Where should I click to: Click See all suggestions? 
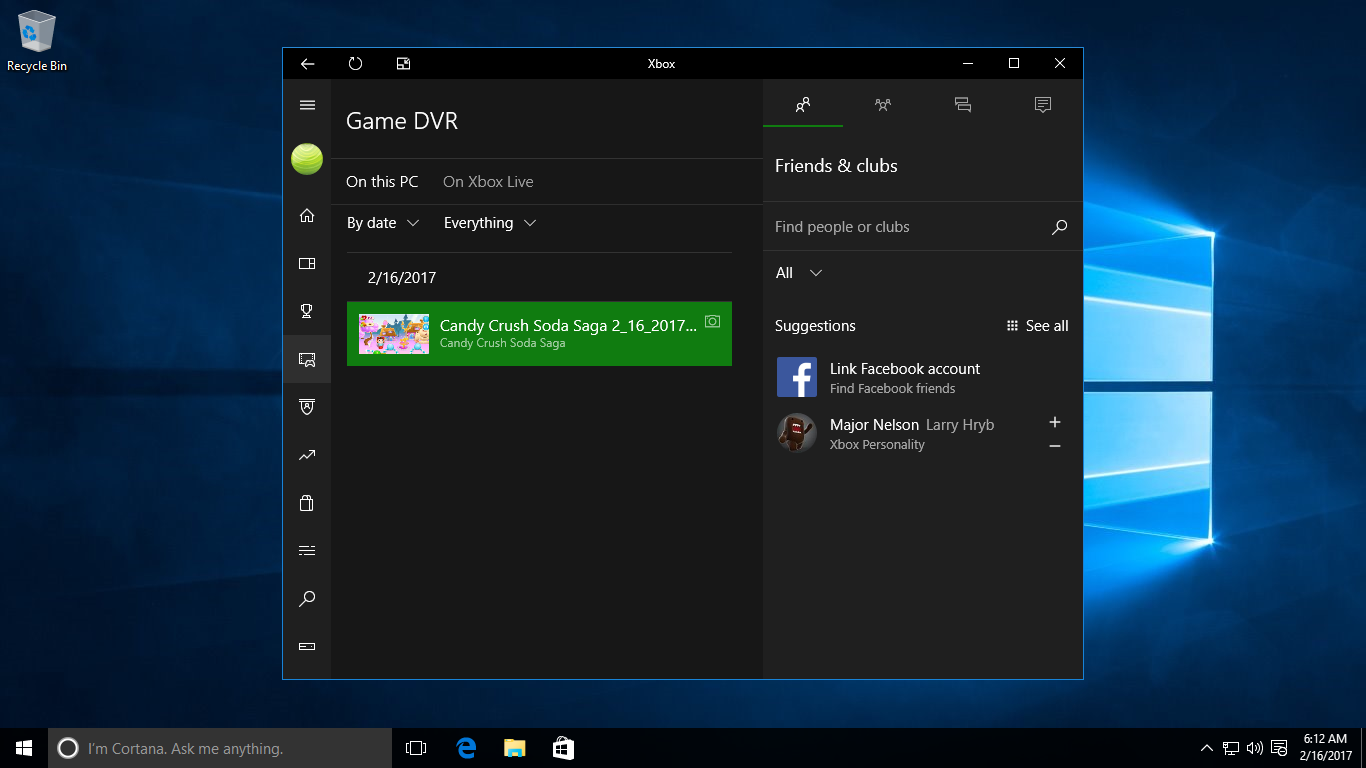[x=1037, y=326]
